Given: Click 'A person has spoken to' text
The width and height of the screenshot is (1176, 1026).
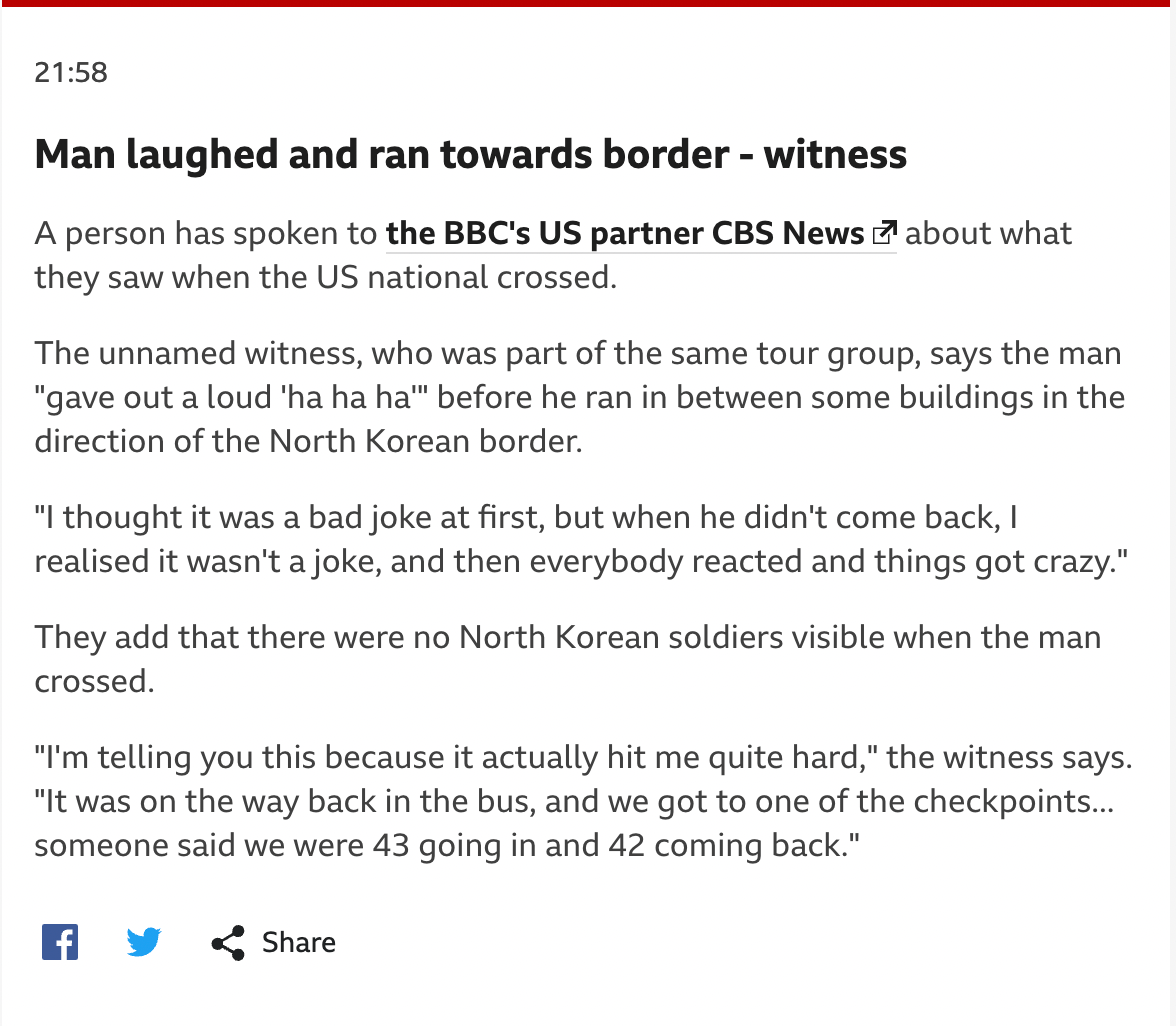Looking at the screenshot, I should coord(206,233).
